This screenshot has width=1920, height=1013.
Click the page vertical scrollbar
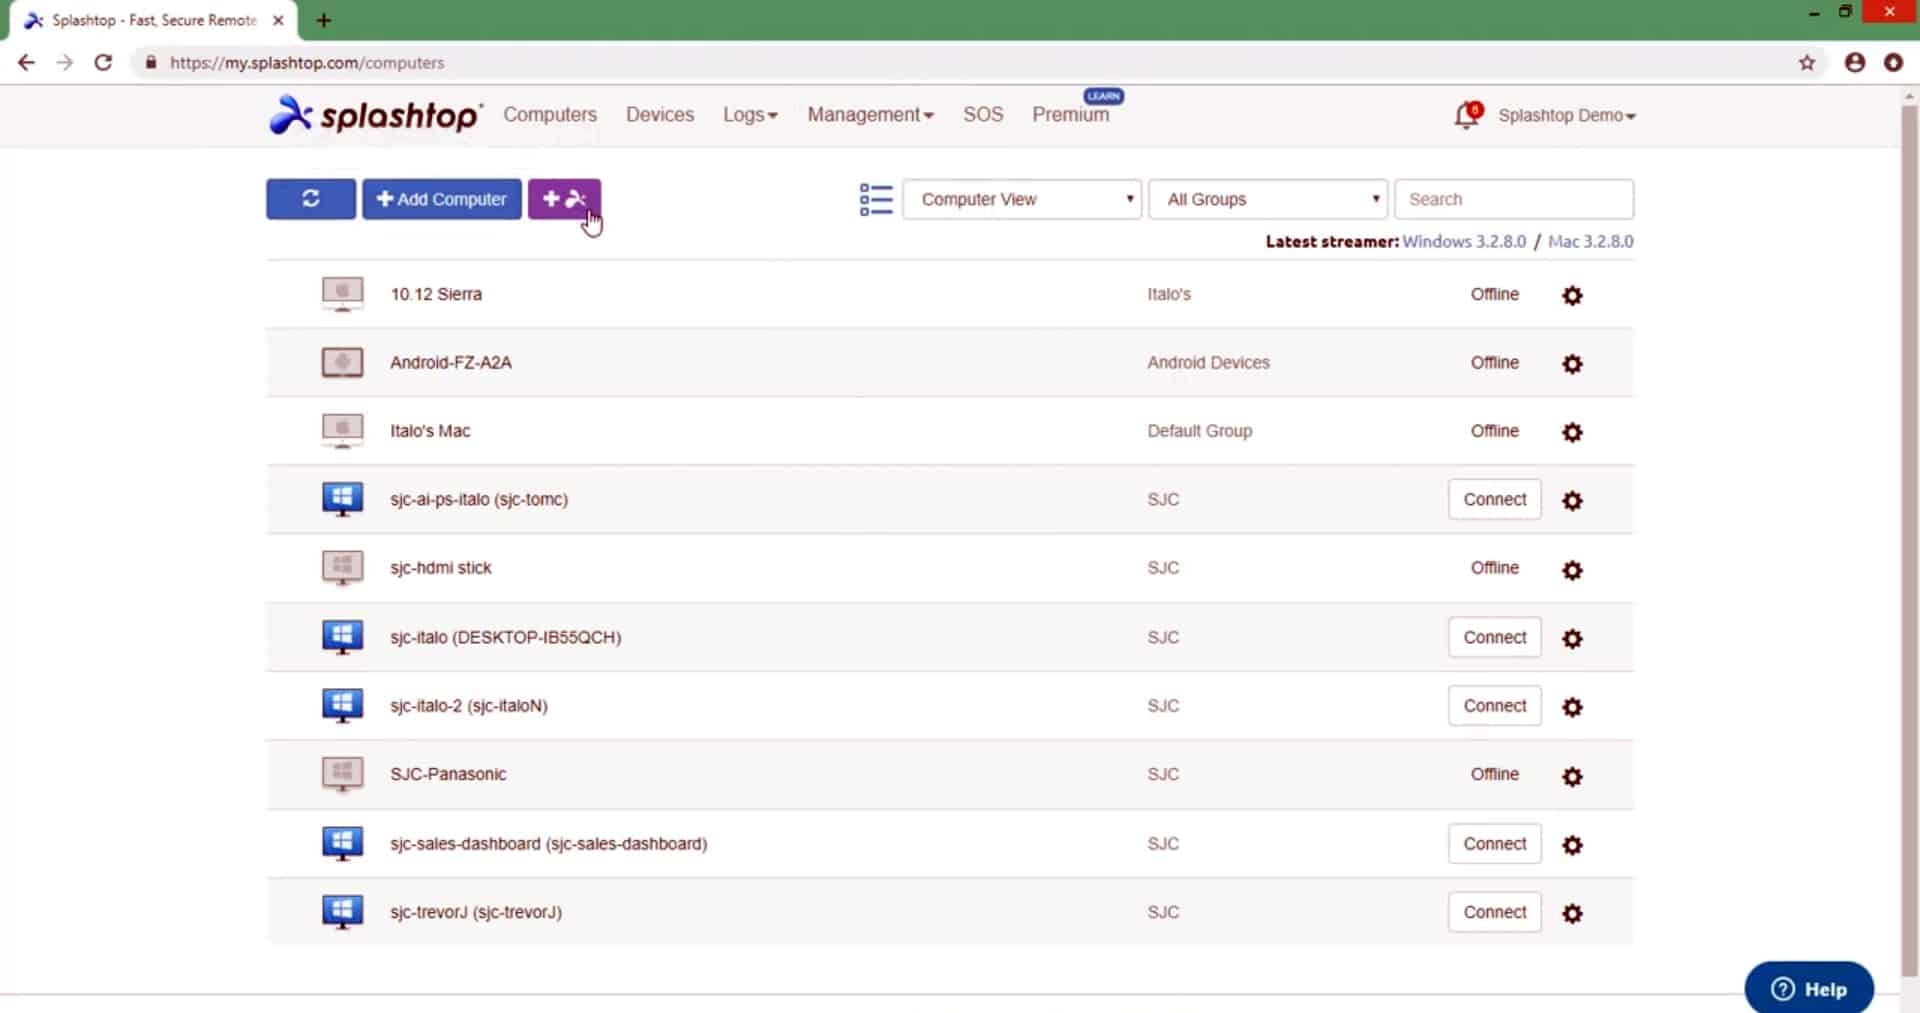click(x=1909, y=540)
